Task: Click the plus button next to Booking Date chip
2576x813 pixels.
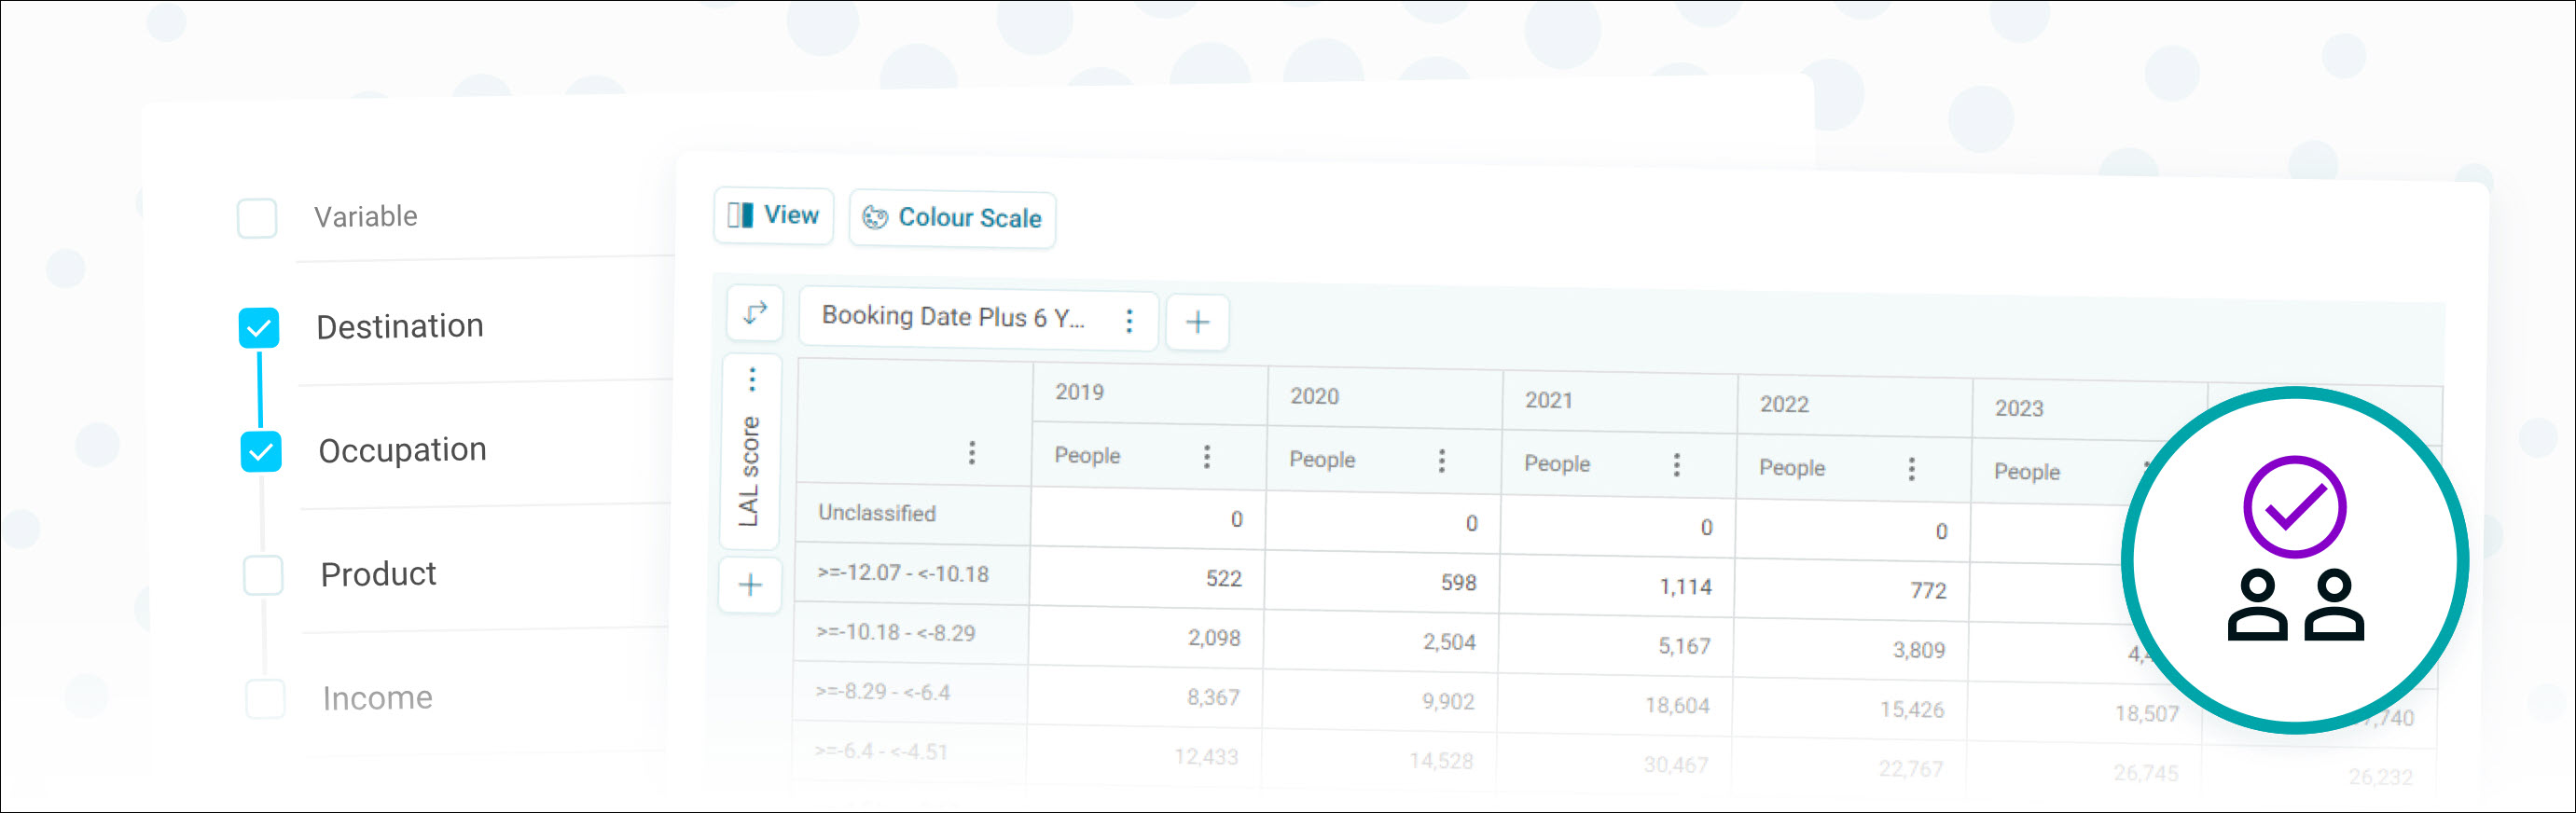Action: 1197,322
